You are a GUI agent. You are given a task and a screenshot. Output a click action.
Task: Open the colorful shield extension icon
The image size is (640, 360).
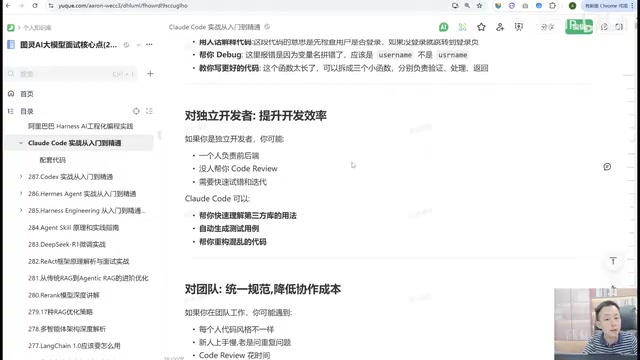(x=498, y=6)
